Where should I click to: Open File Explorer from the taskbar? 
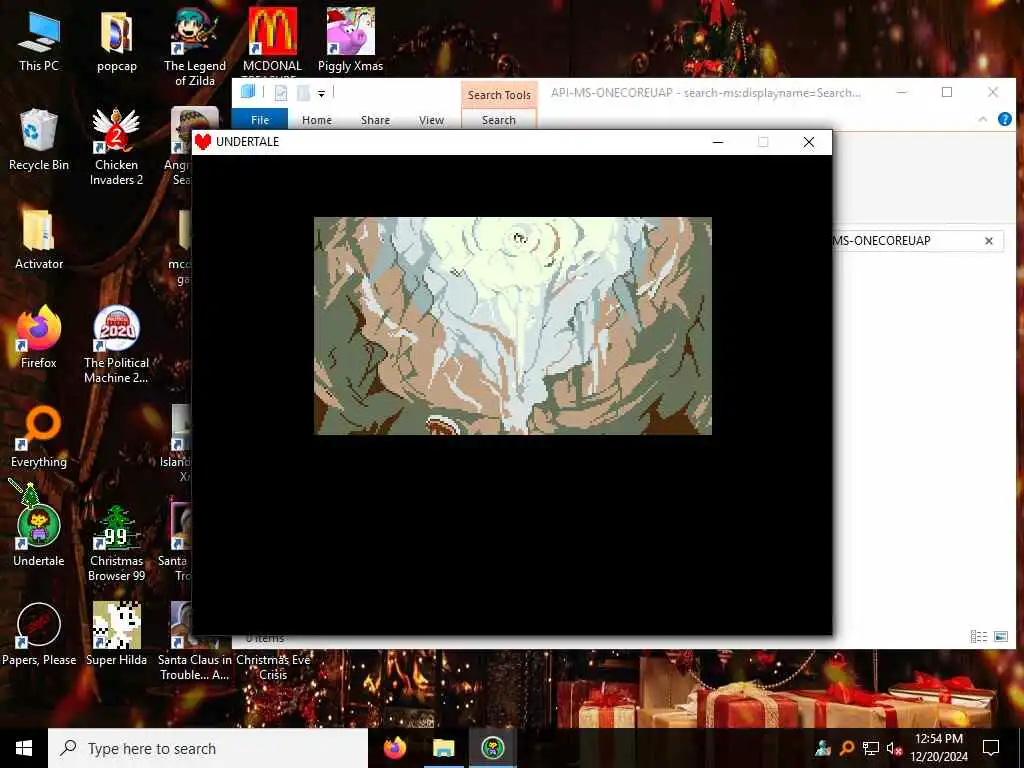click(x=443, y=748)
